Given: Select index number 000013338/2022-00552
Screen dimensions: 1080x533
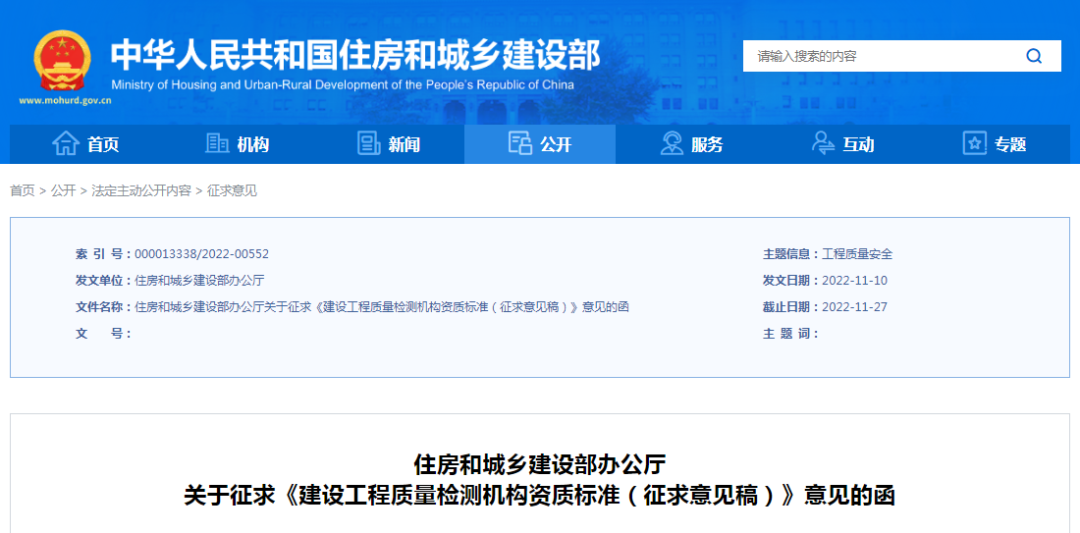Looking at the screenshot, I should (202, 254).
